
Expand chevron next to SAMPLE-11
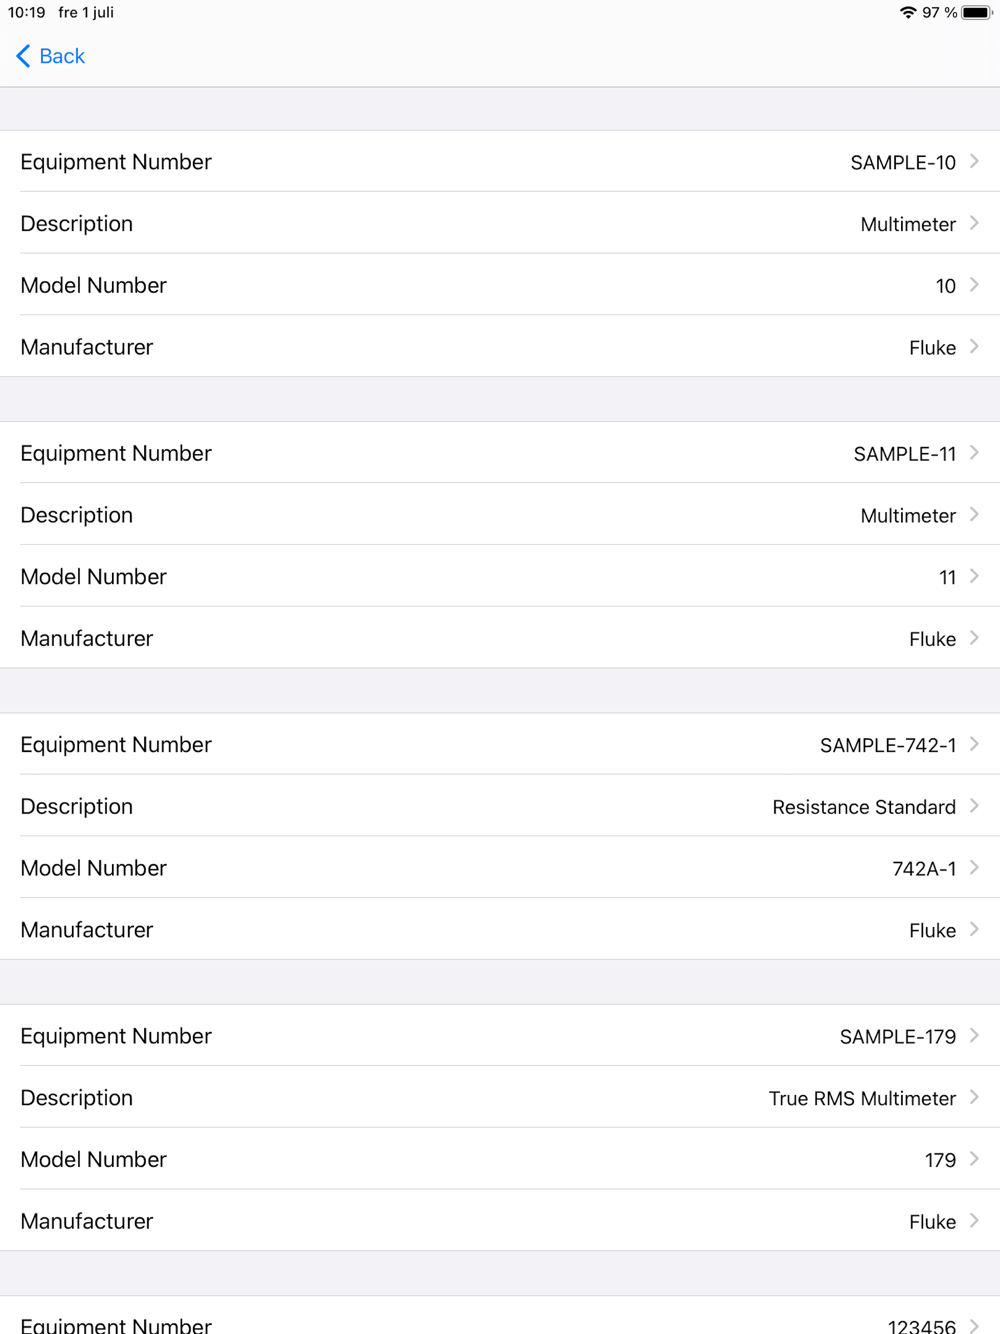(974, 453)
